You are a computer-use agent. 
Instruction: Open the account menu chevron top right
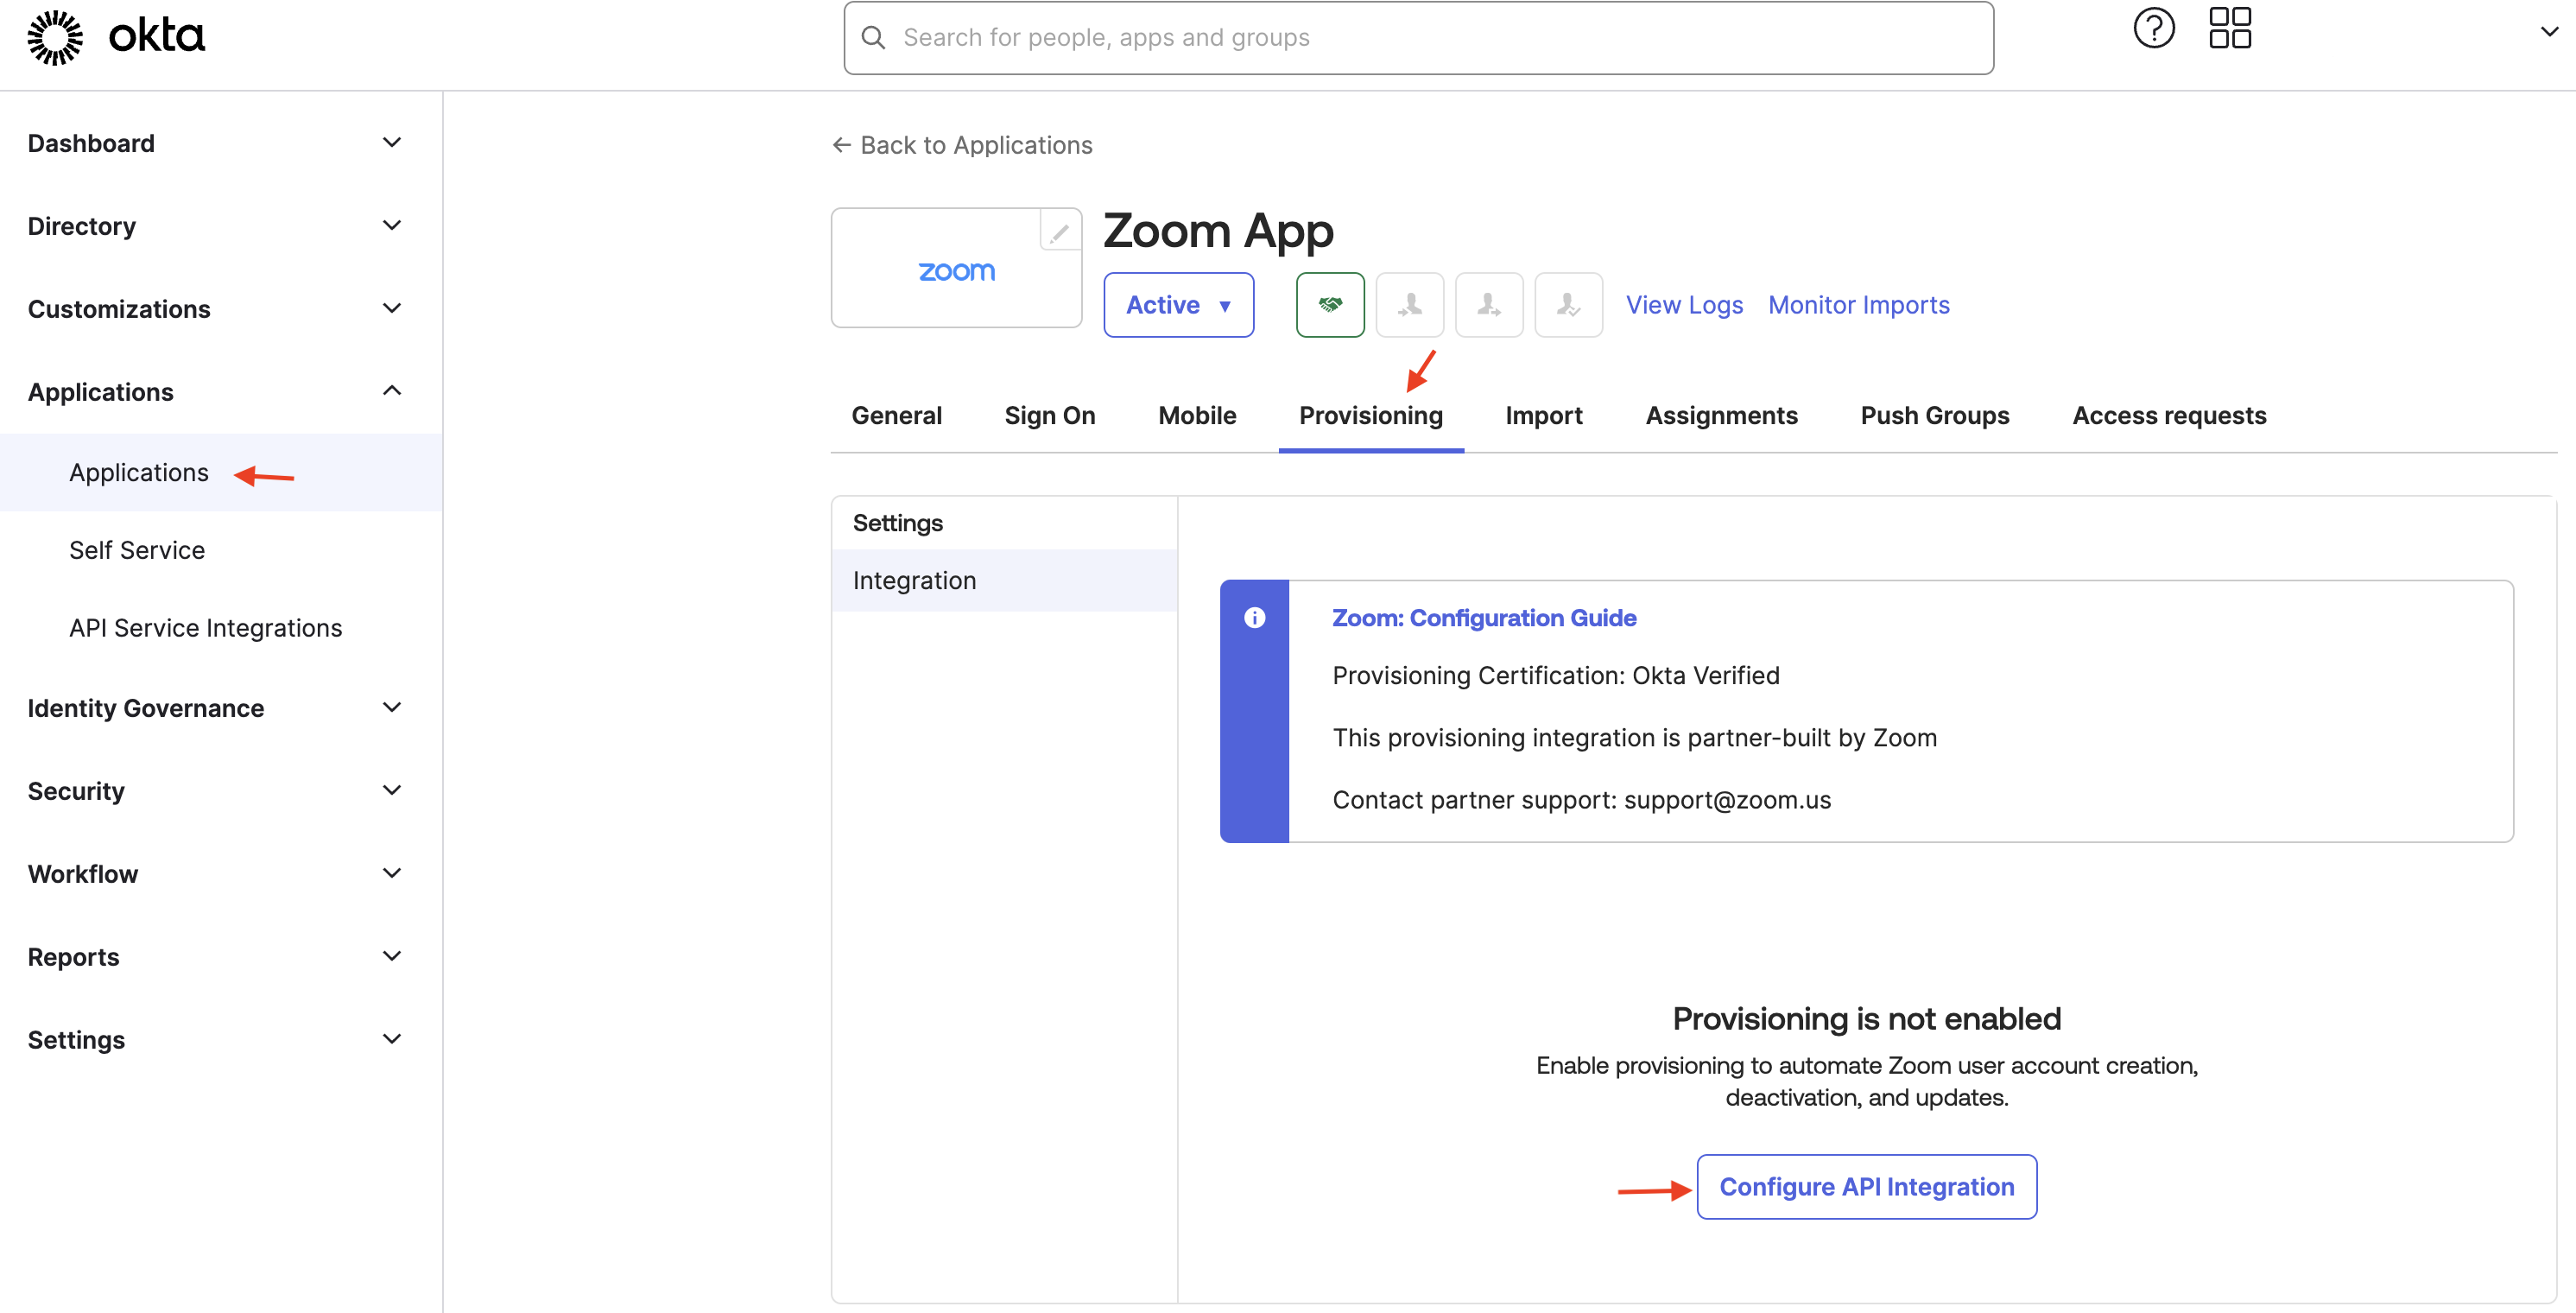click(2548, 32)
